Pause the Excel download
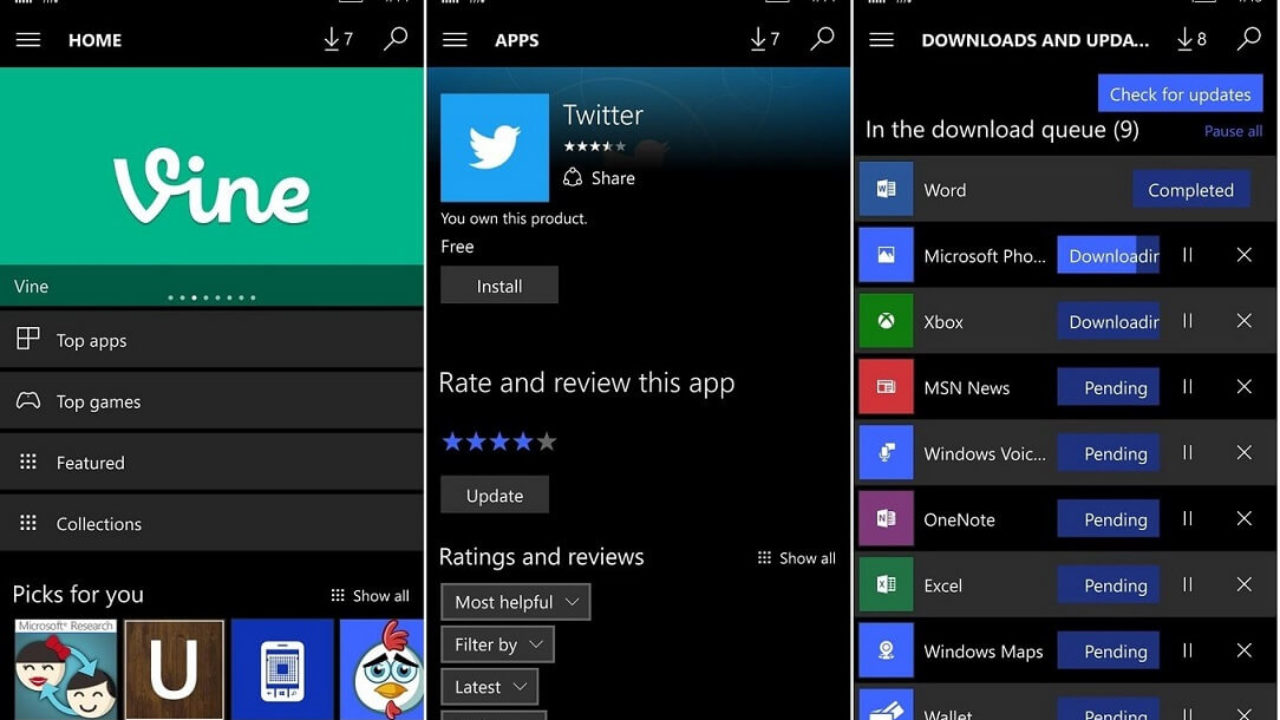 (1188, 585)
